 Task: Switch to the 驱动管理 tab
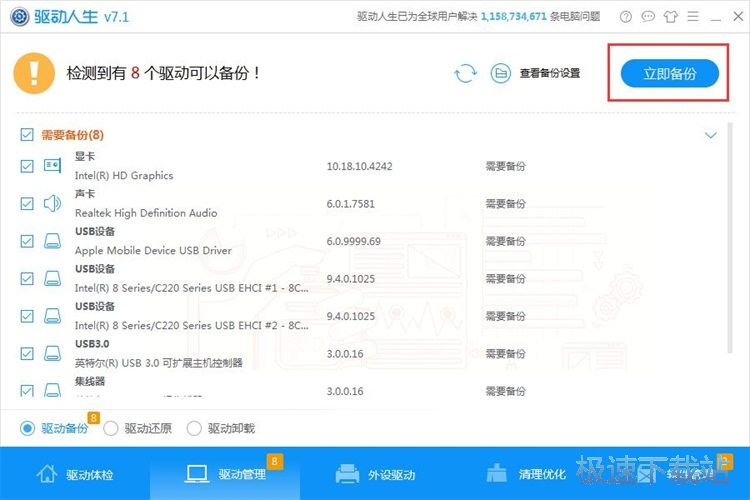(225, 474)
